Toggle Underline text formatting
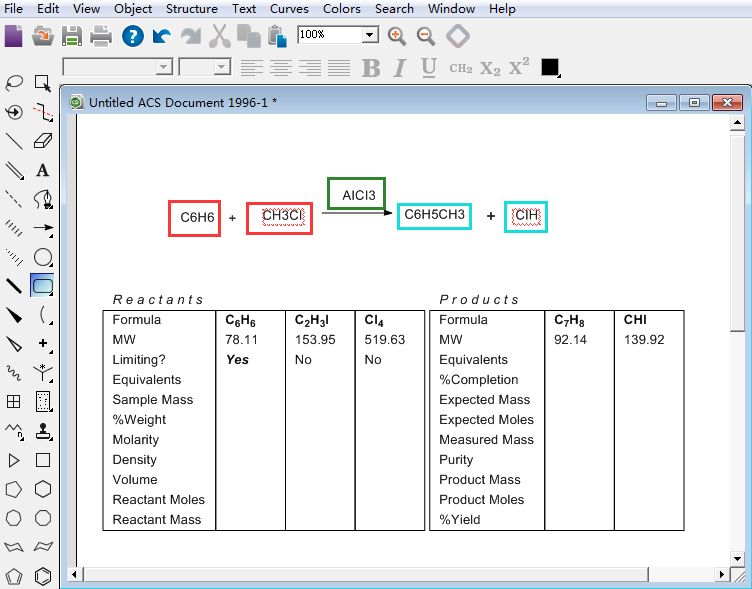 pos(428,68)
